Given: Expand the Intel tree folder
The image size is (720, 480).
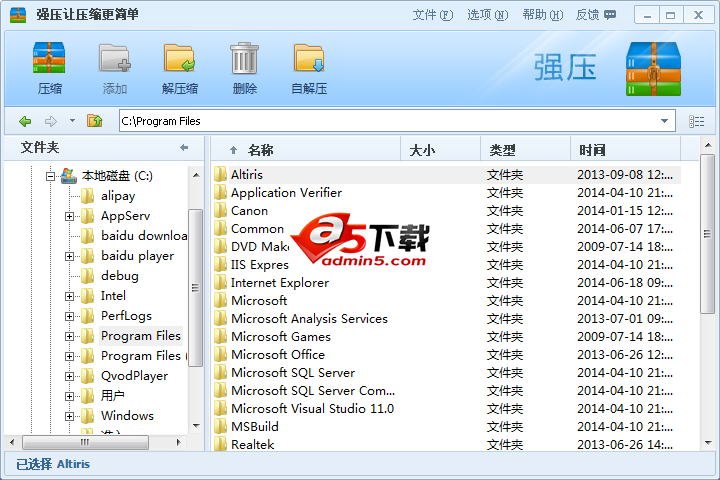Looking at the screenshot, I should click(69, 296).
